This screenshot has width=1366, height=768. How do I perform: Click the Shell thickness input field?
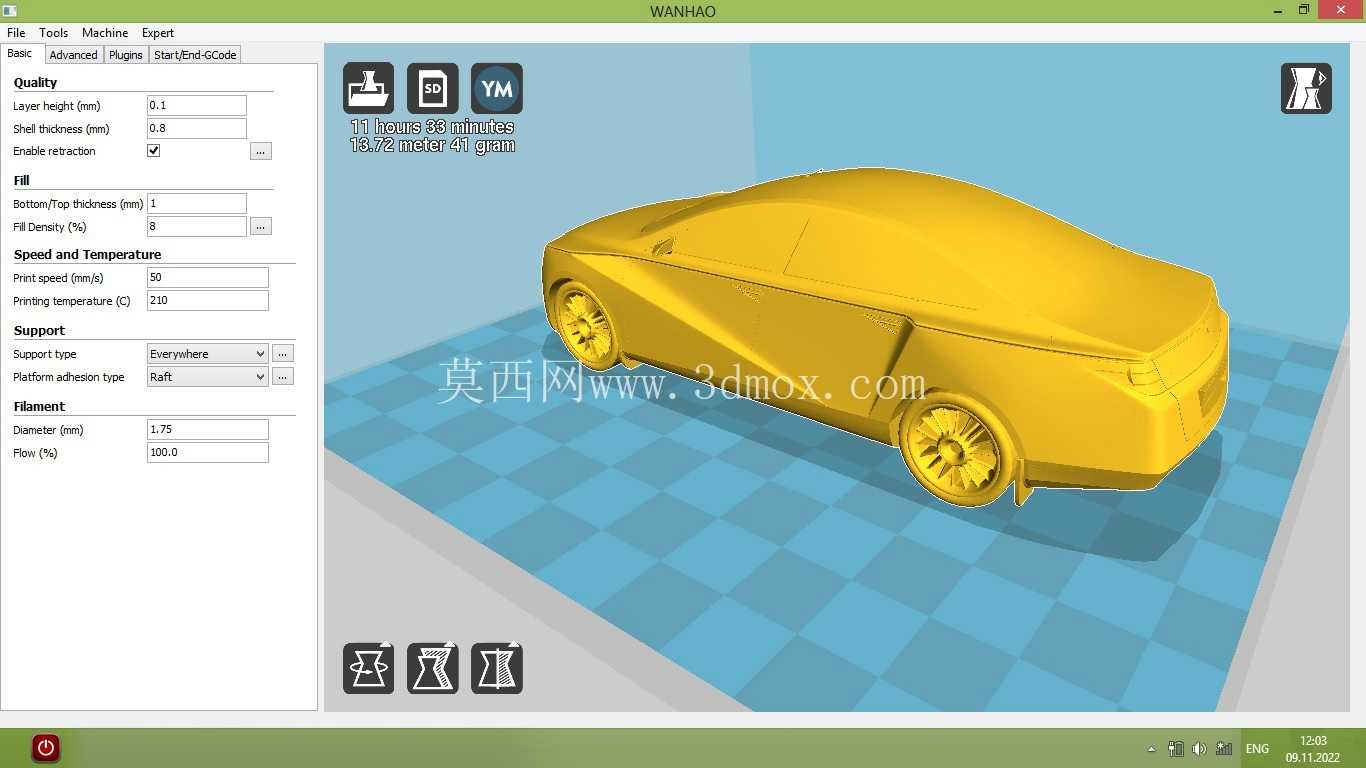(x=197, y=129)
